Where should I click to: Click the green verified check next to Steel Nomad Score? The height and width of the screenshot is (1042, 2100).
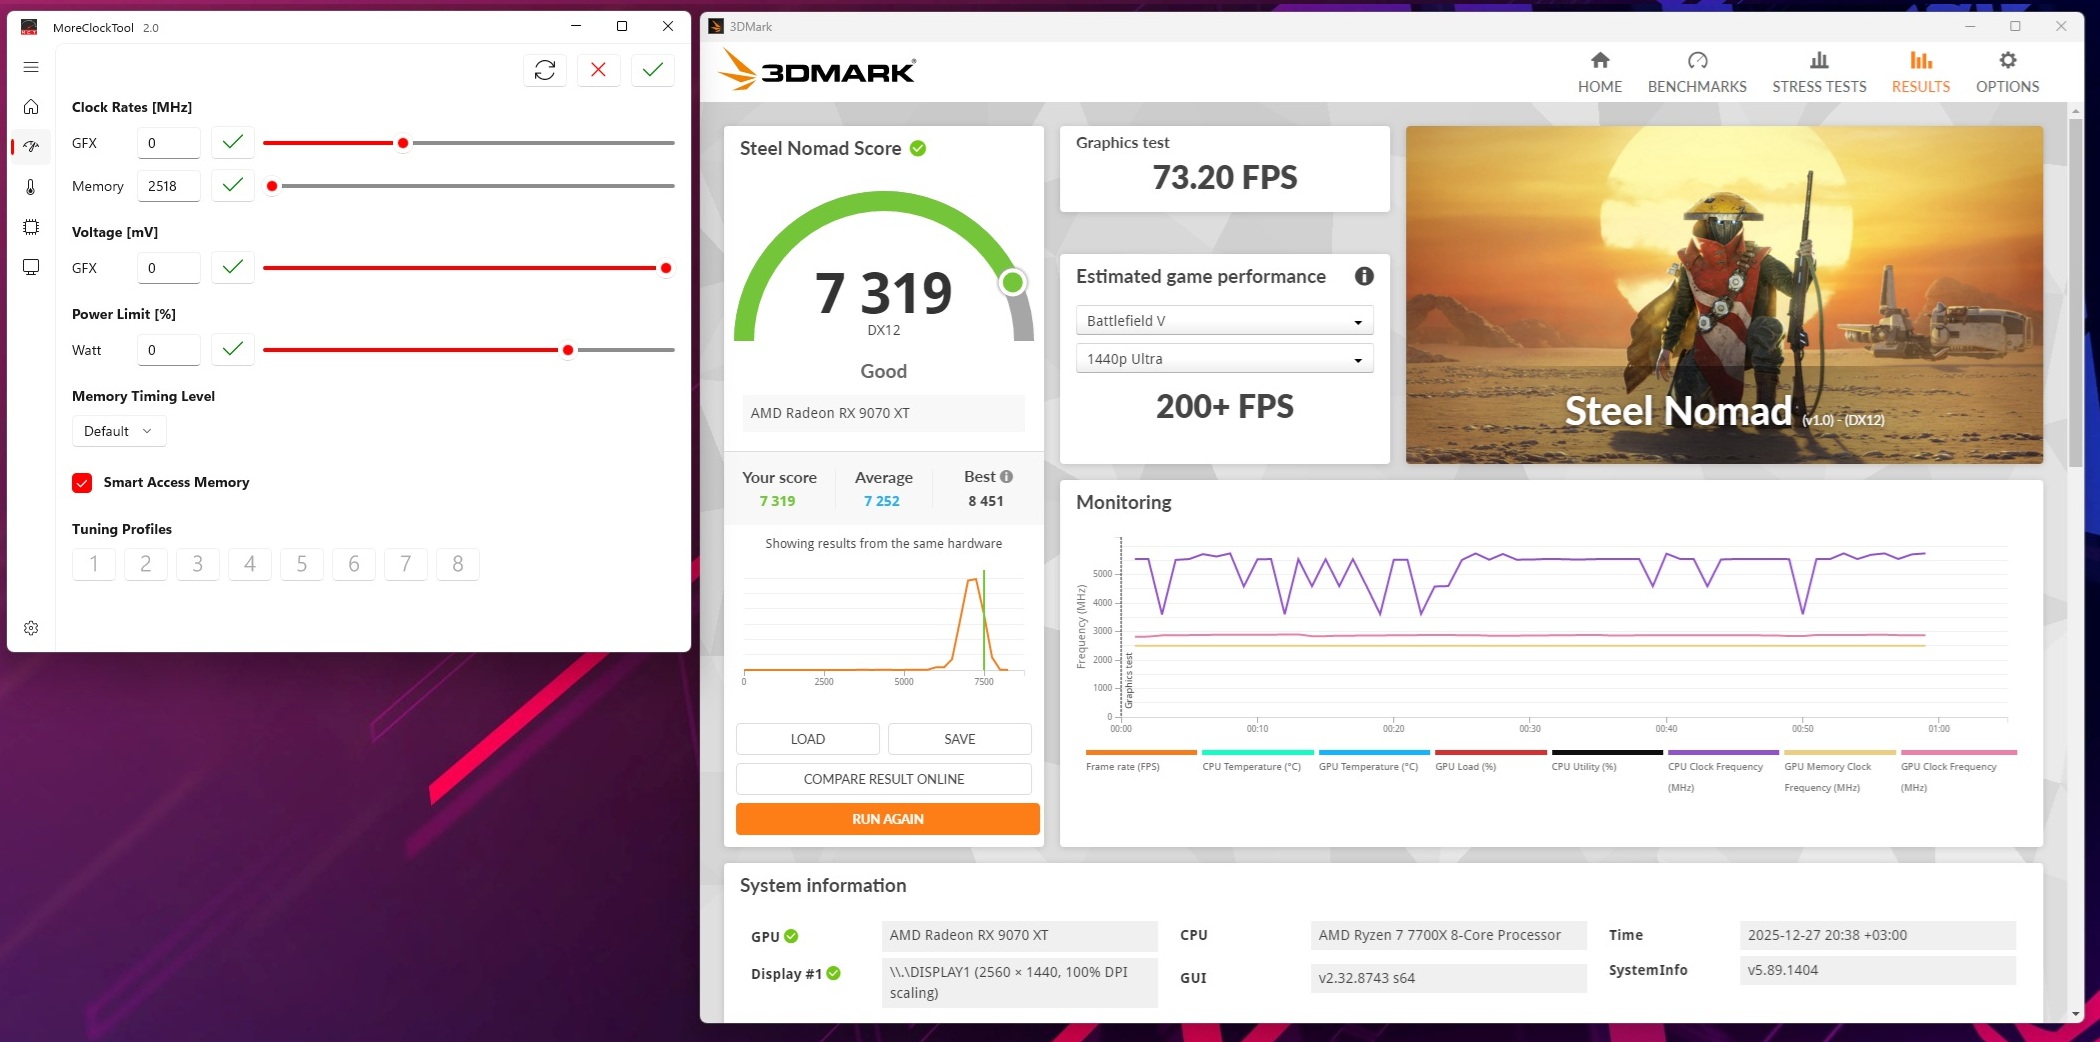point(918,148)
